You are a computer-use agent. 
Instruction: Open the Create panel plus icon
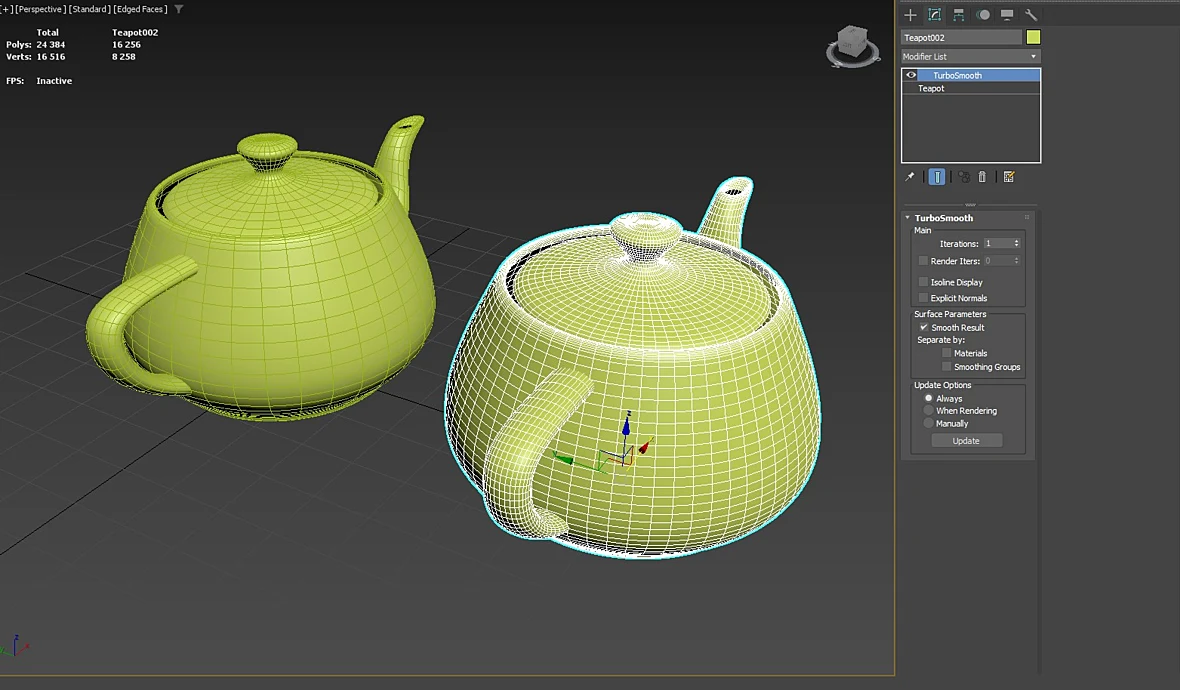tap(910, 14)
